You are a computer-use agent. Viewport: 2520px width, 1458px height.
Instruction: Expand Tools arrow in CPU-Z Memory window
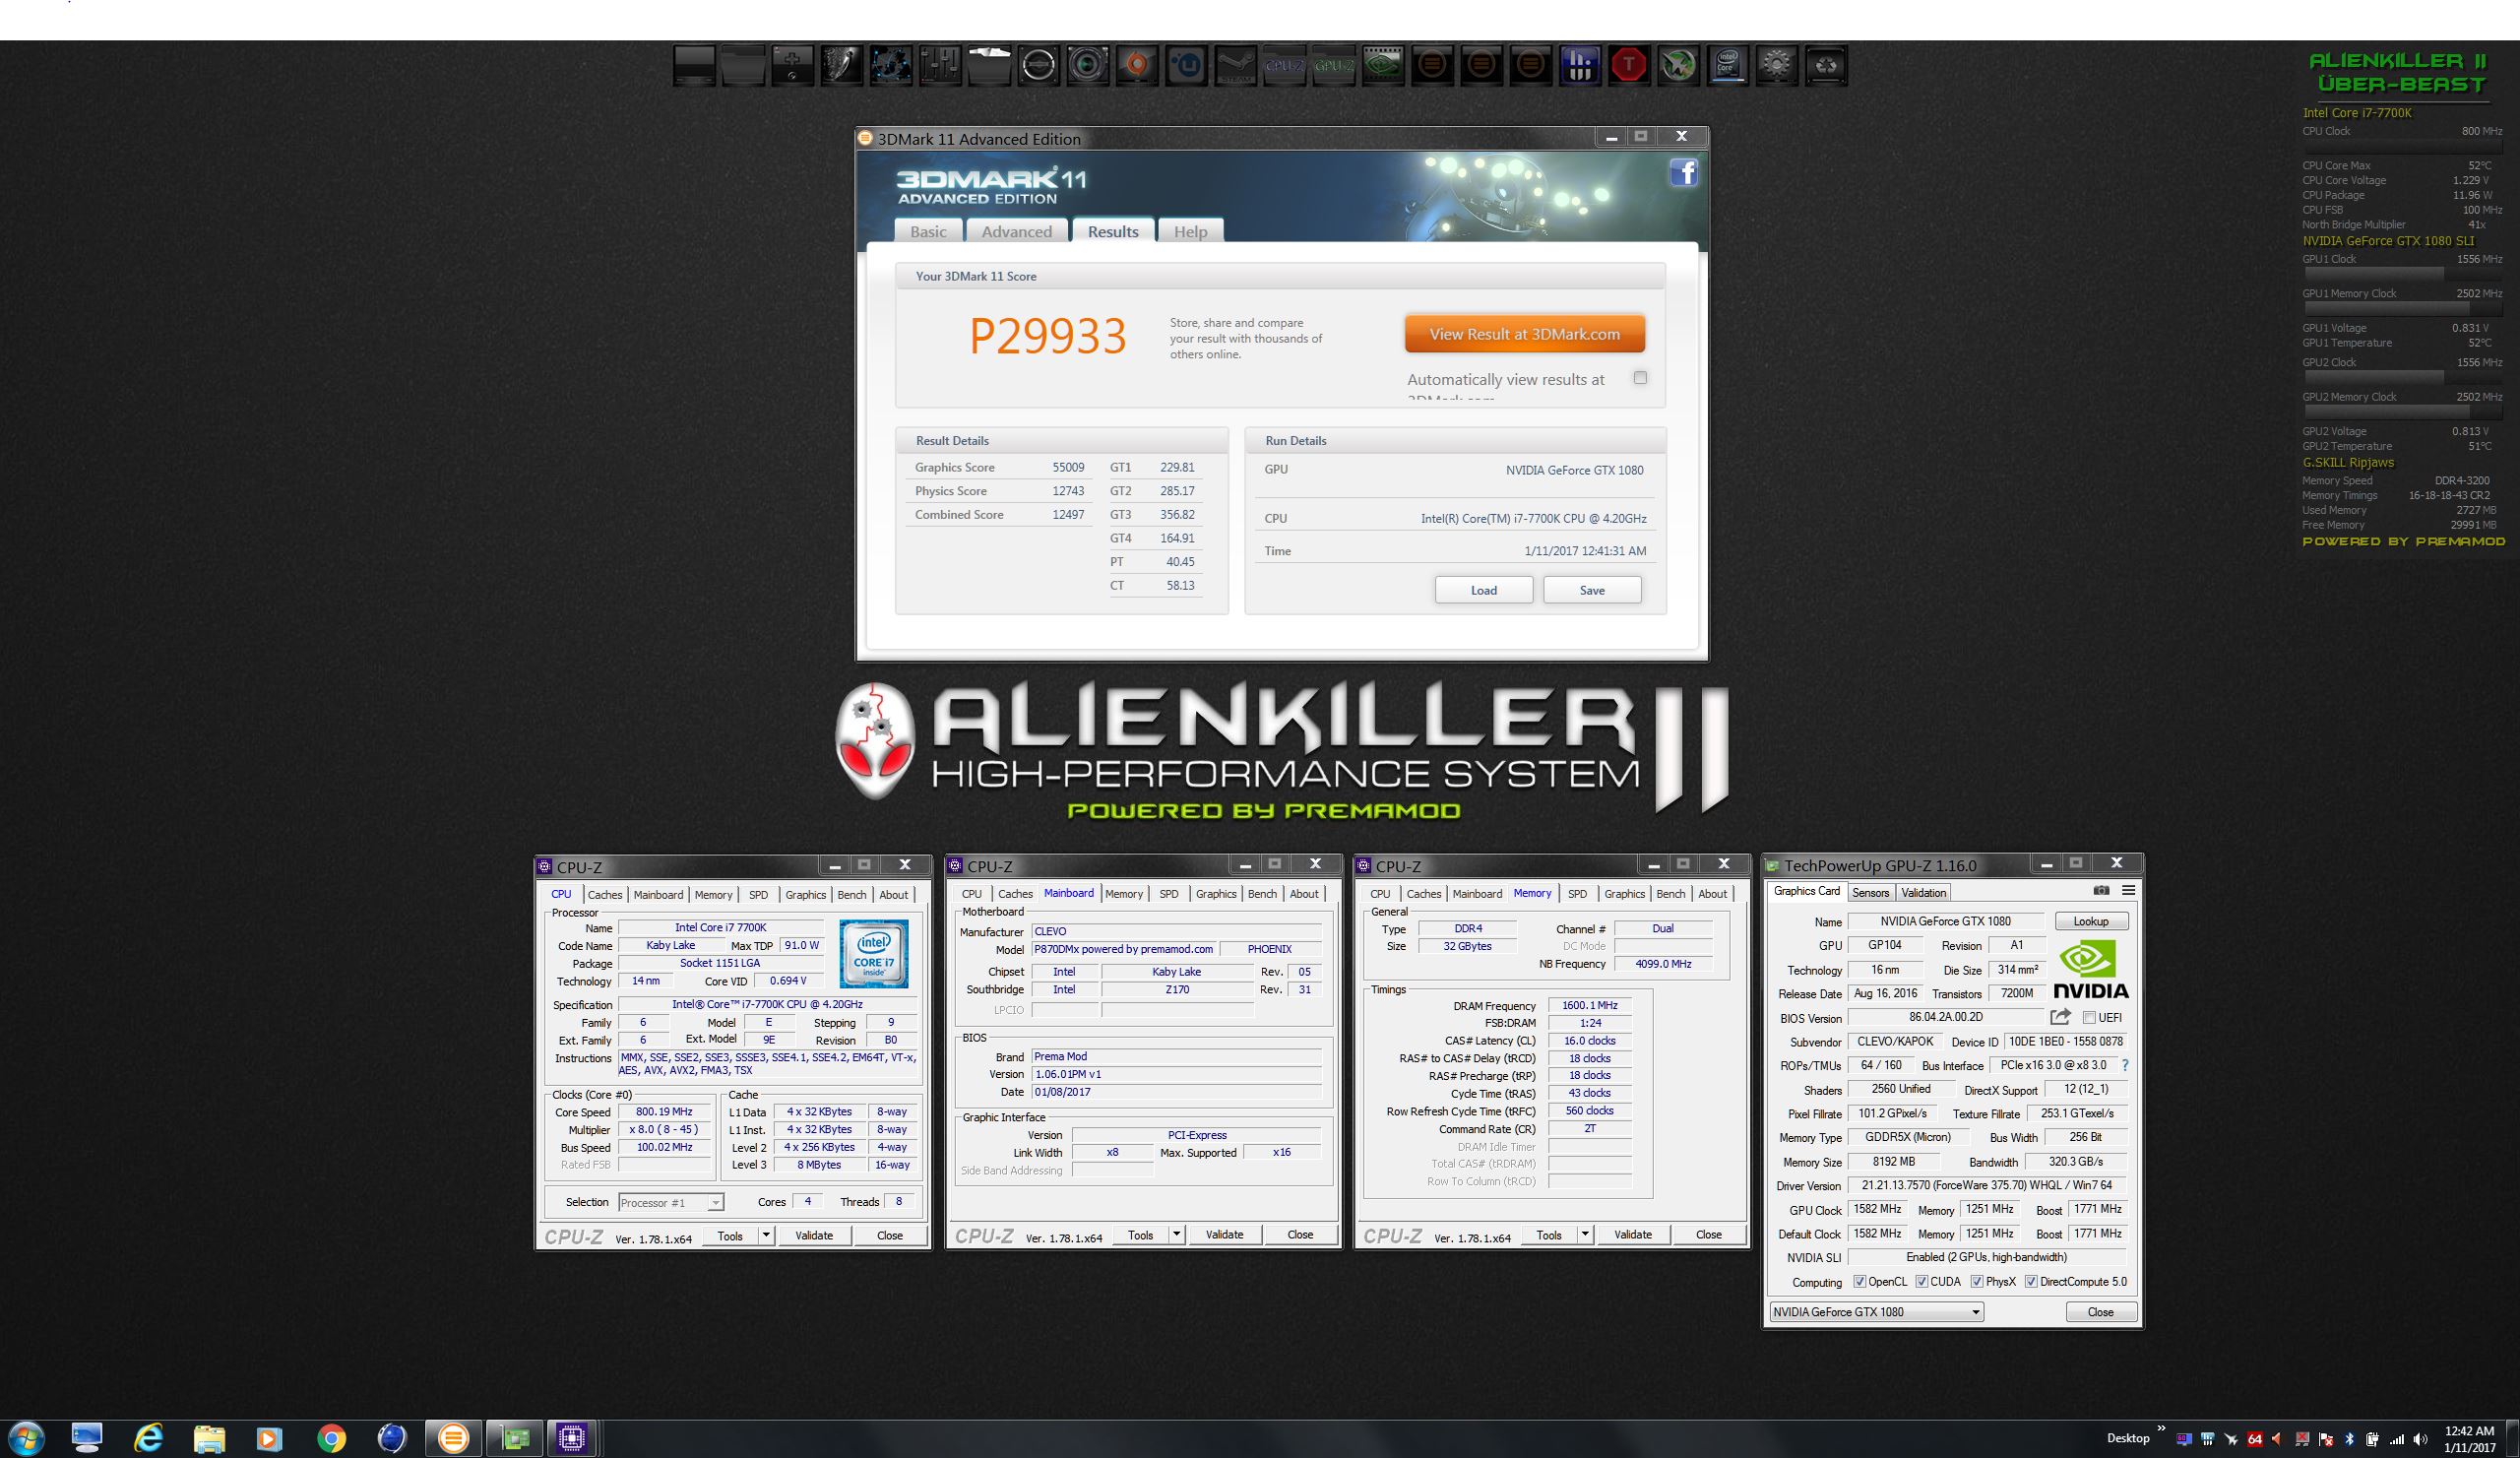1585,1235
